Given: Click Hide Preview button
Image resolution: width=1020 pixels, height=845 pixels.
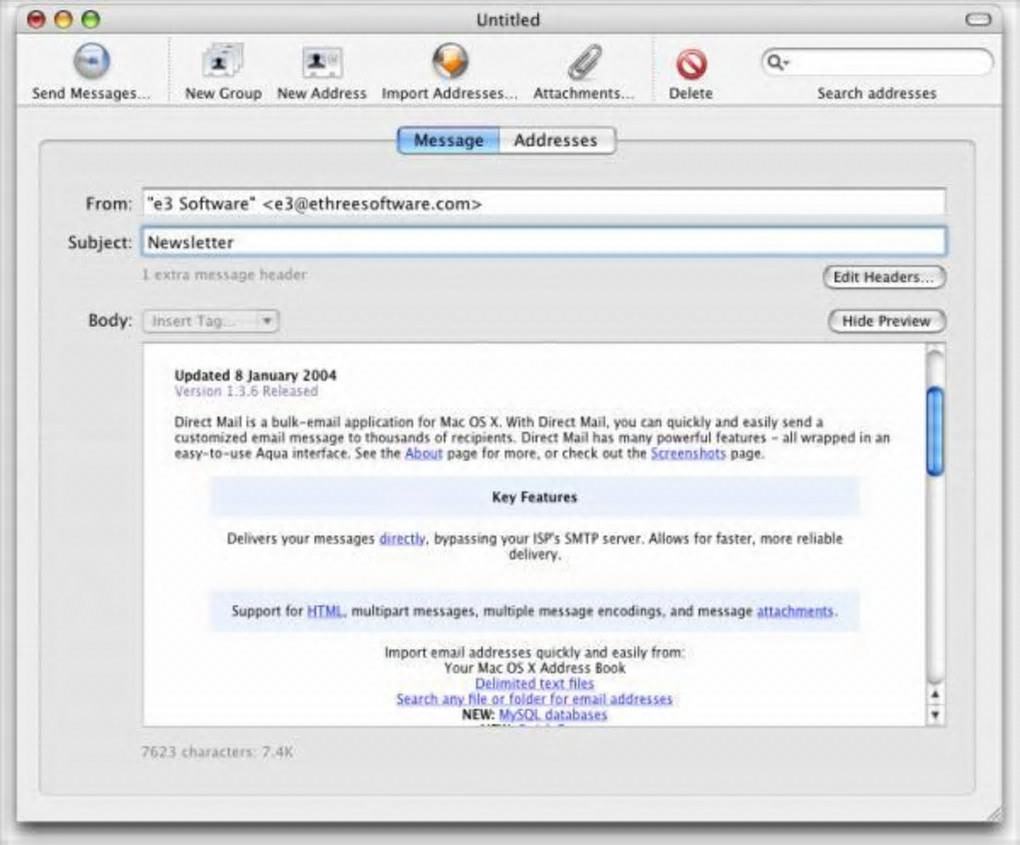Looking at the screenshot, I should (x=886, y=321).
